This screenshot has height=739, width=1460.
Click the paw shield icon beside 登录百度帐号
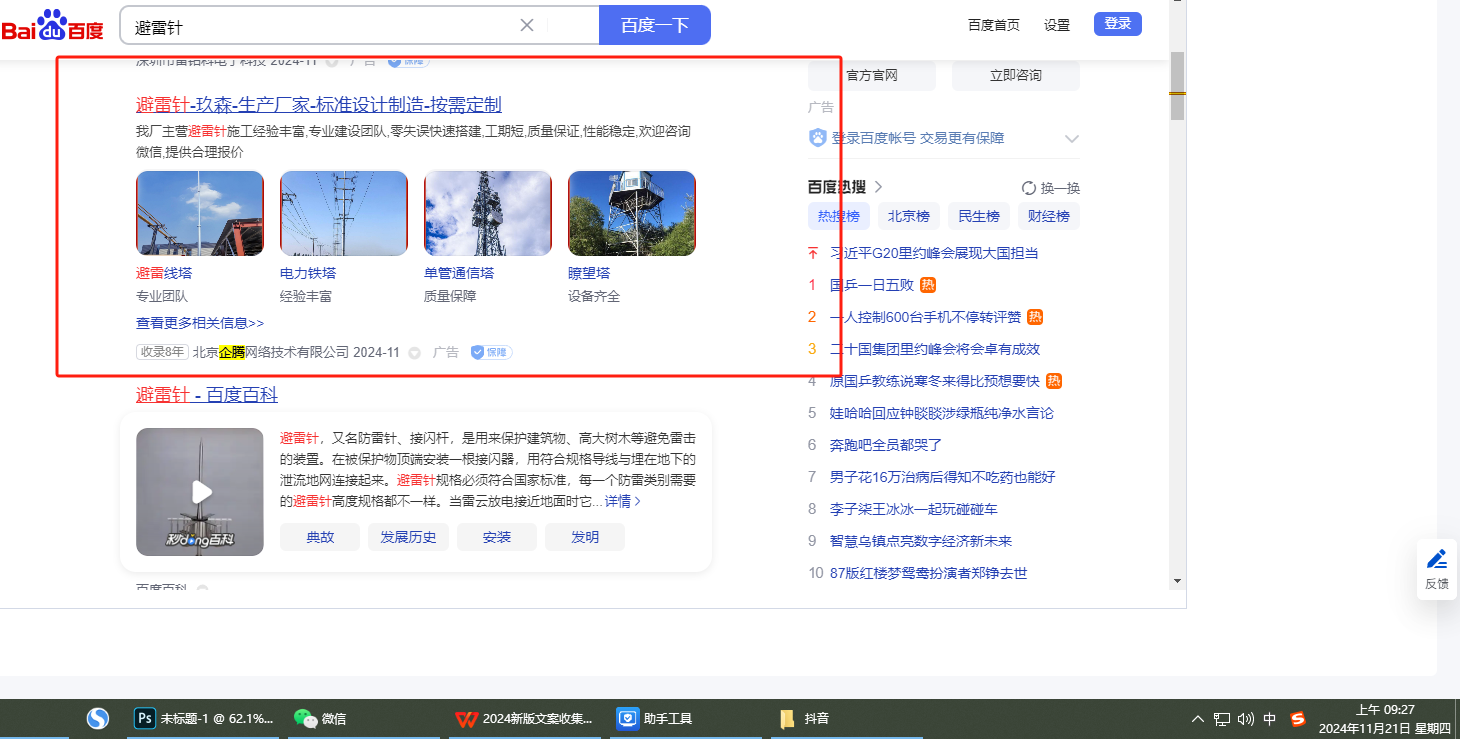(x=818, y=138)
